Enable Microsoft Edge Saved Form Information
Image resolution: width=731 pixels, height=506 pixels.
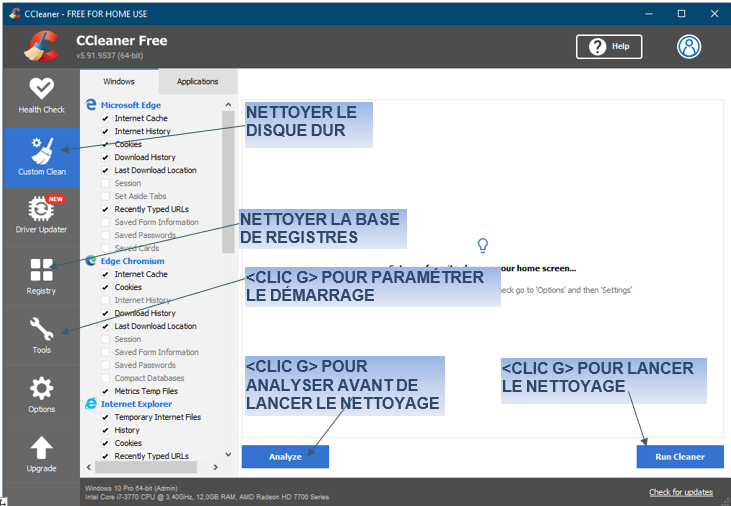pyautogui.click(x=105, y=222)
